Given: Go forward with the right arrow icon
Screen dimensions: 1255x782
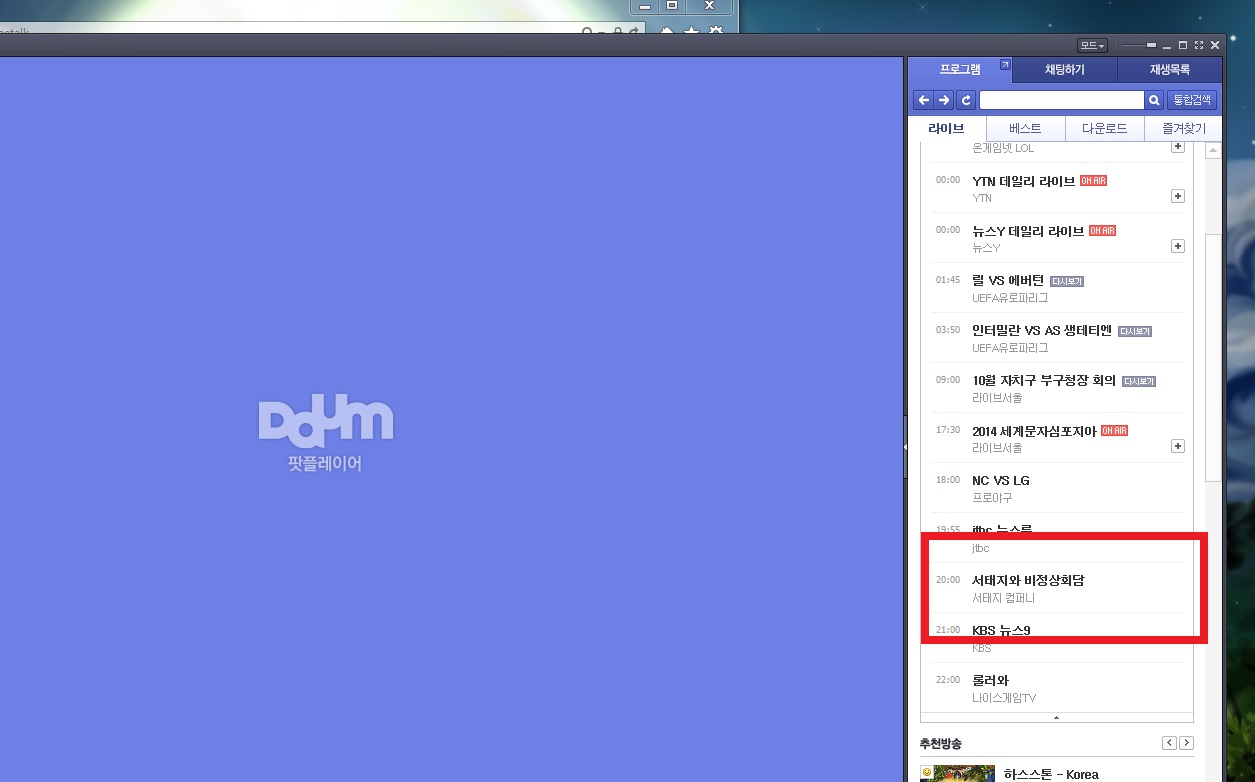Looking at the screenshot, I should point(944,100).
